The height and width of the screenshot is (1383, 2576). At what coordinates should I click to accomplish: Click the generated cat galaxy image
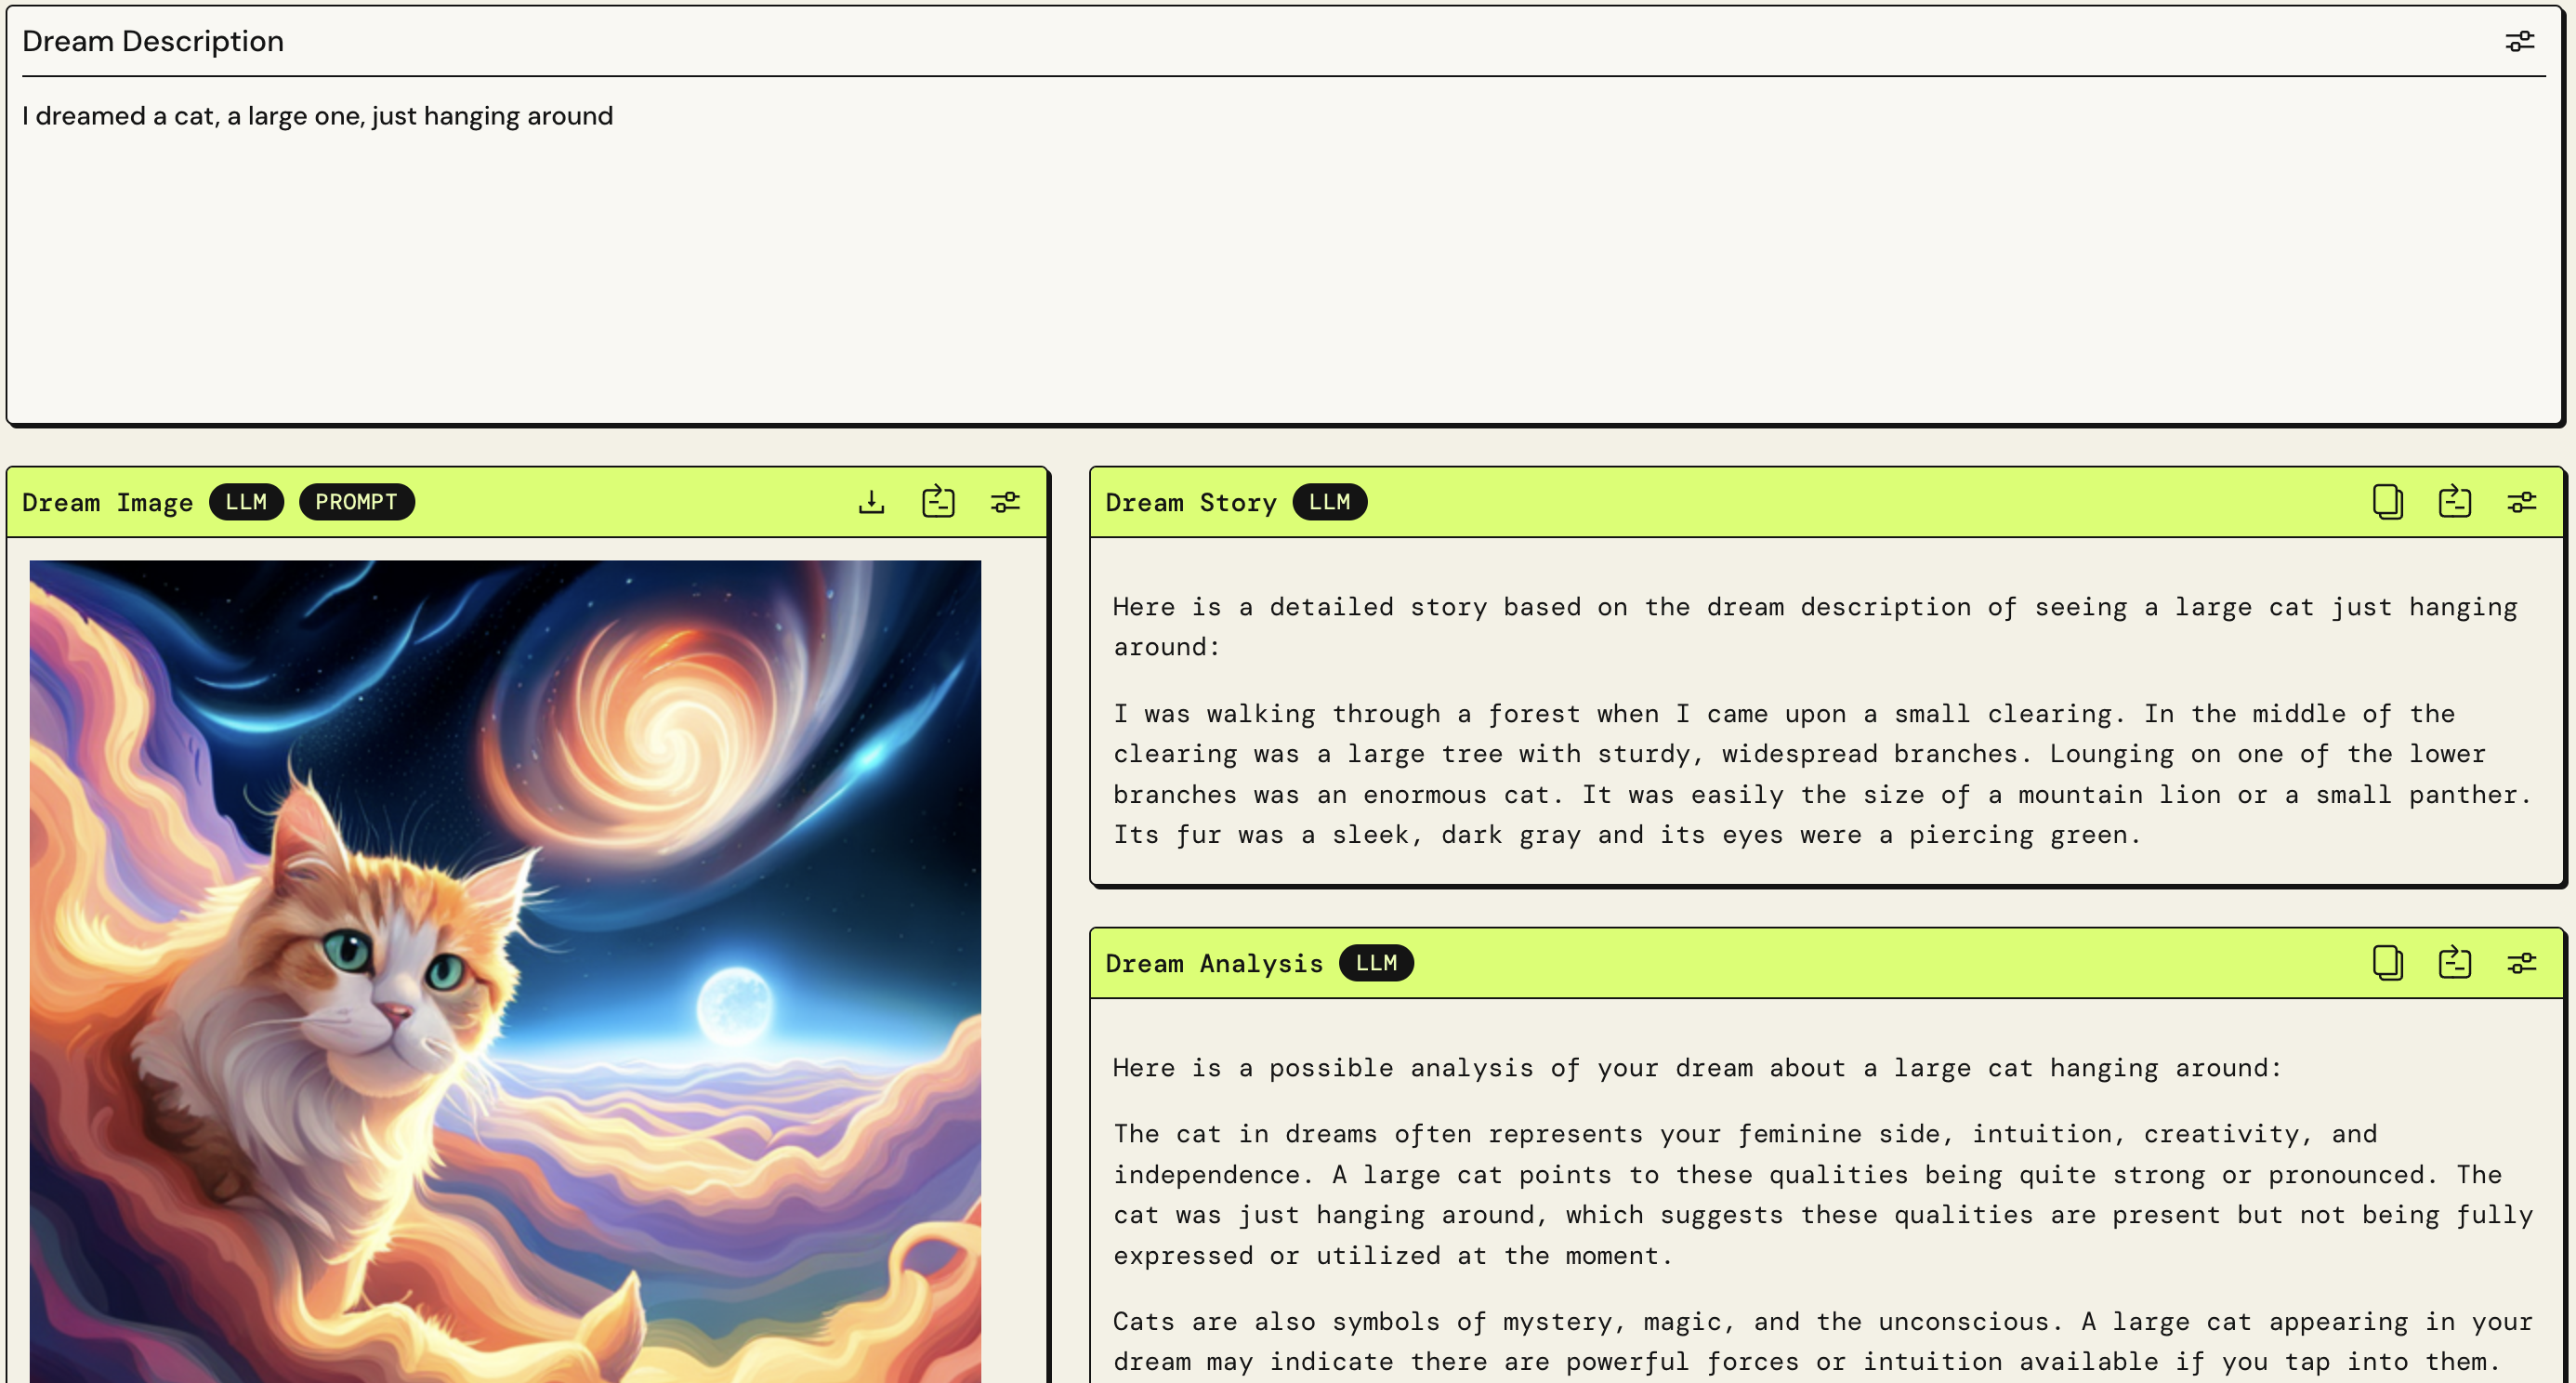tap(505, 970)
